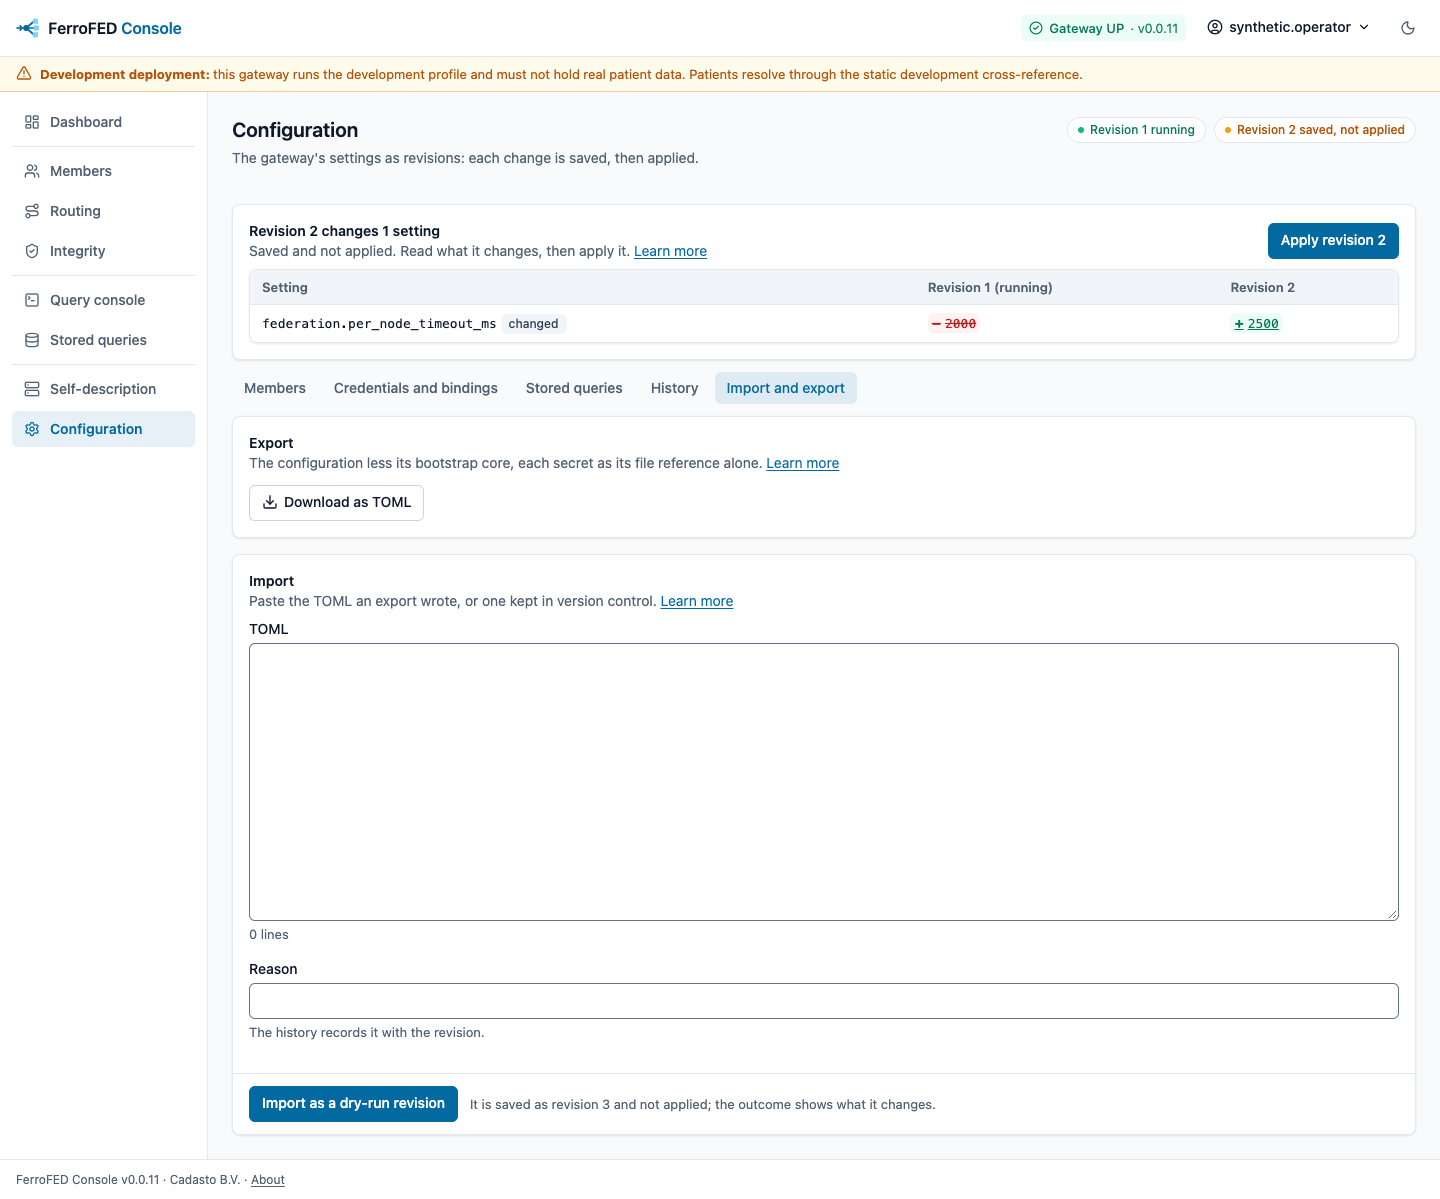This screenshot has height=1199, width=1440.
Task: Click the Gateway UP v0.0.11 status badge
Action: 1103,28
